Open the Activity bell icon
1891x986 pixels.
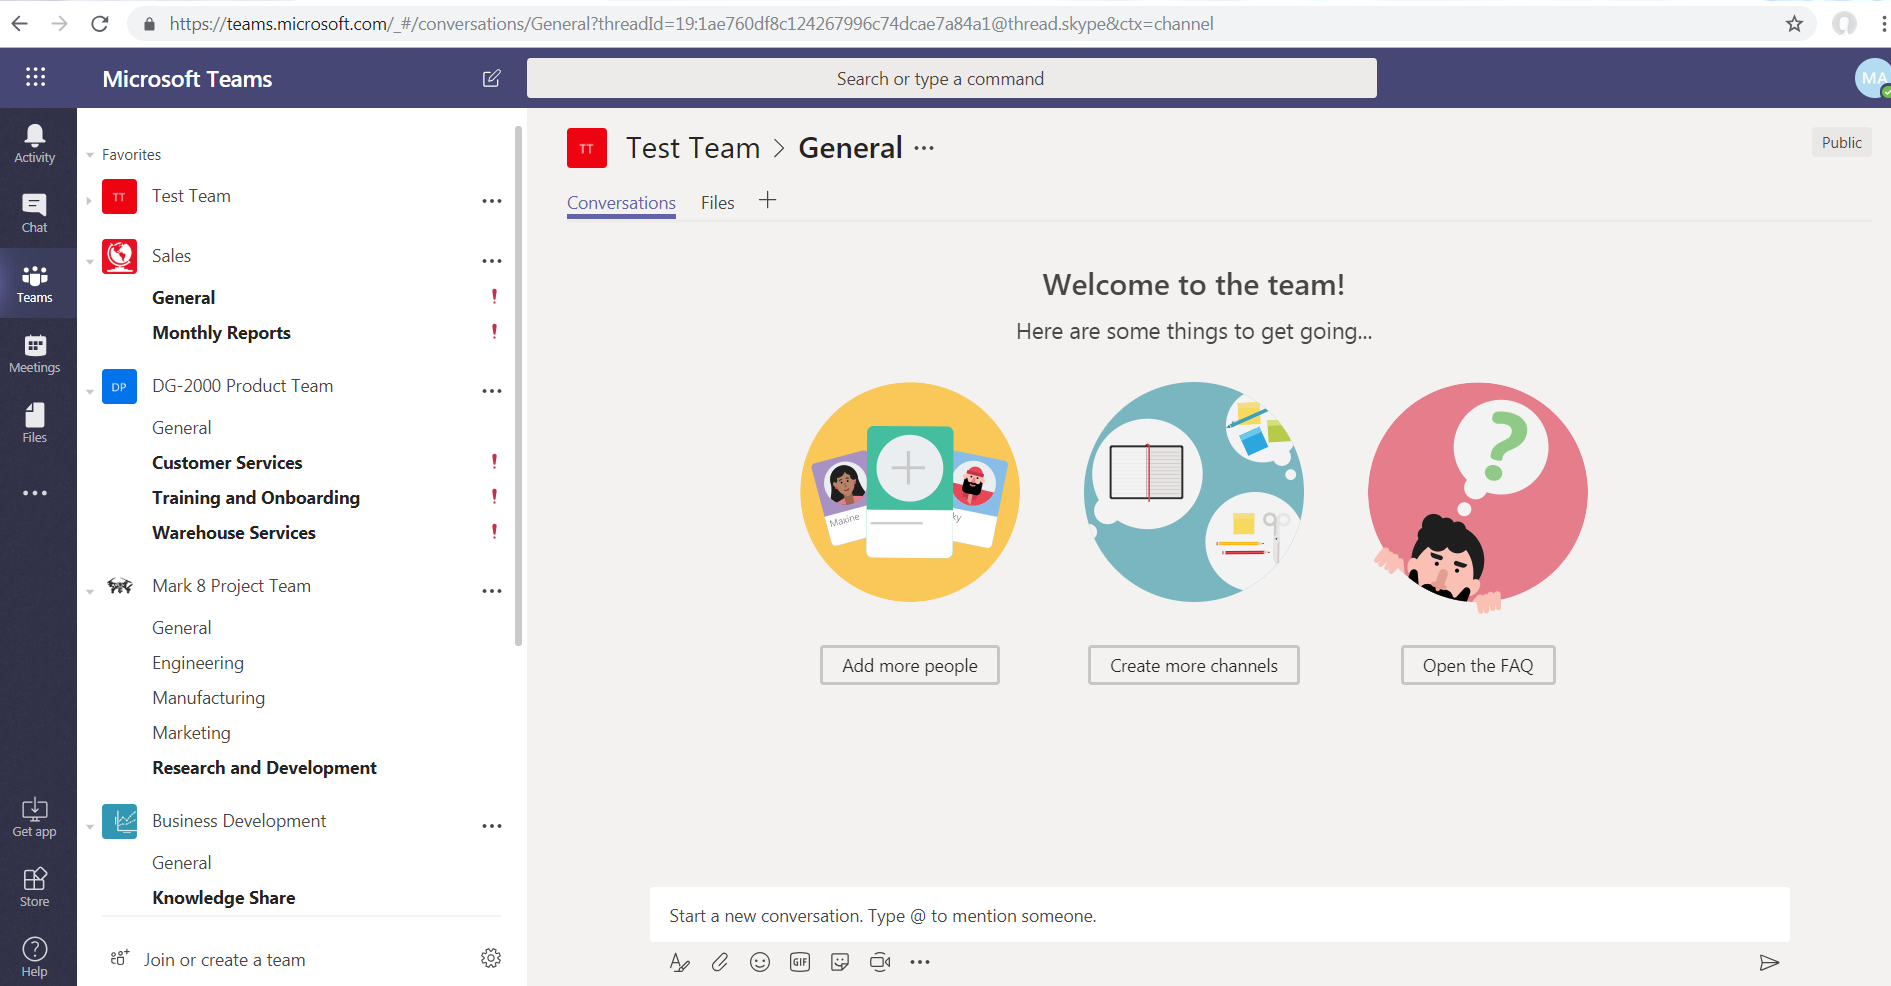tap(35, 143)
